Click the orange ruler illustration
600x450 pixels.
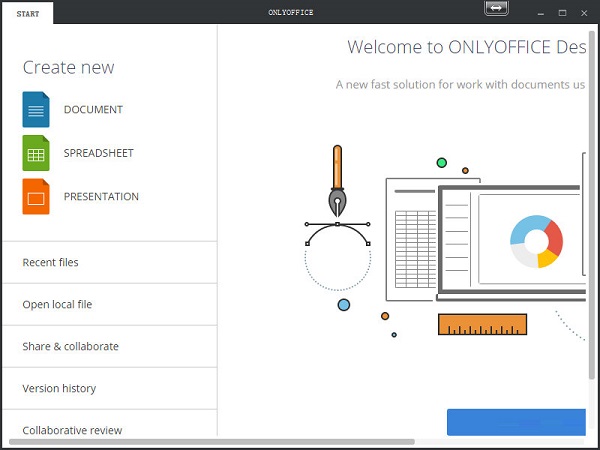482,324
